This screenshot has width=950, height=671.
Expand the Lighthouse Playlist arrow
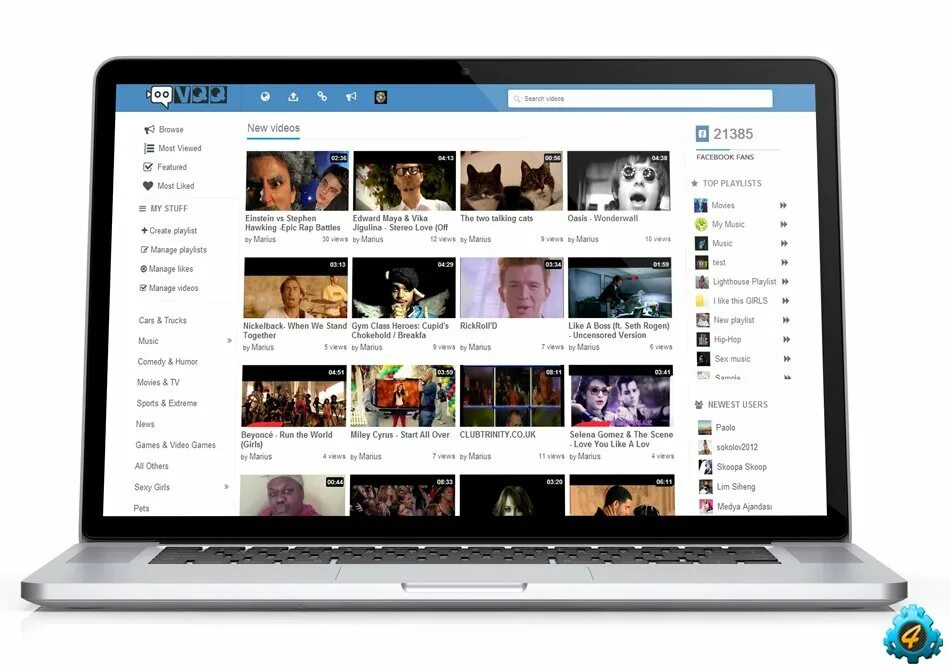[x=785, y=282]
